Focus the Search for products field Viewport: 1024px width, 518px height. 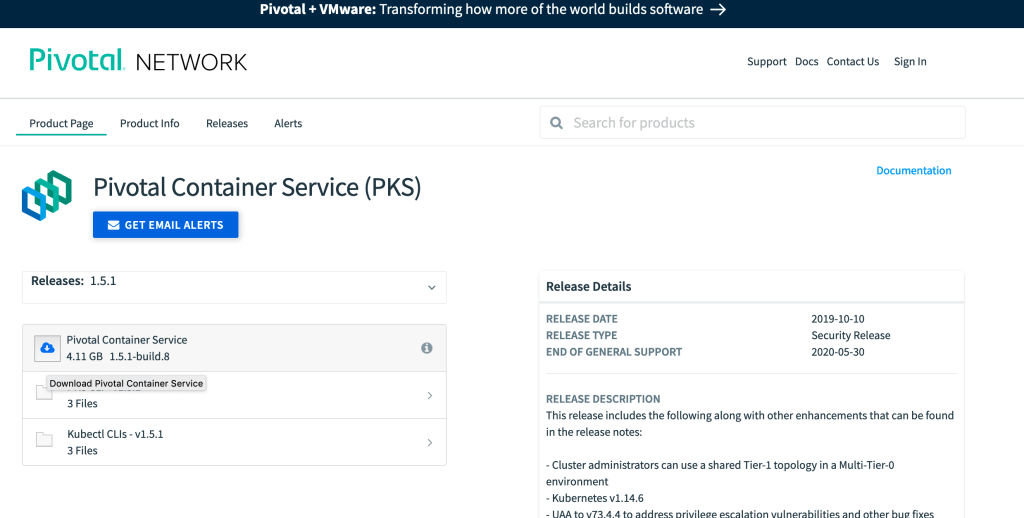click(x=760, y=123)
